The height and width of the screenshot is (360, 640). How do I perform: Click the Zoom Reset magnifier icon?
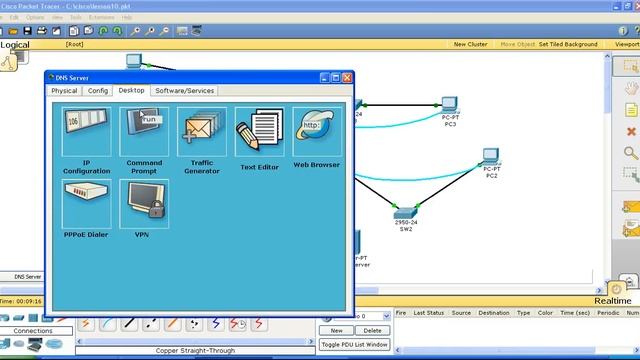(x=150, y=31)
